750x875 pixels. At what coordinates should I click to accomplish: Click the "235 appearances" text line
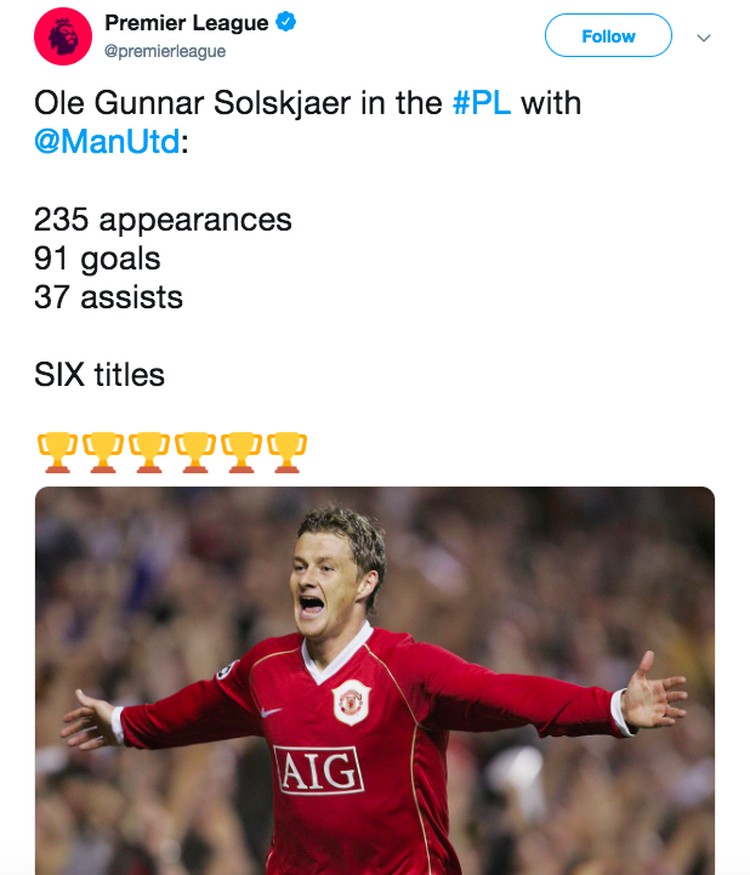[162, 219]
